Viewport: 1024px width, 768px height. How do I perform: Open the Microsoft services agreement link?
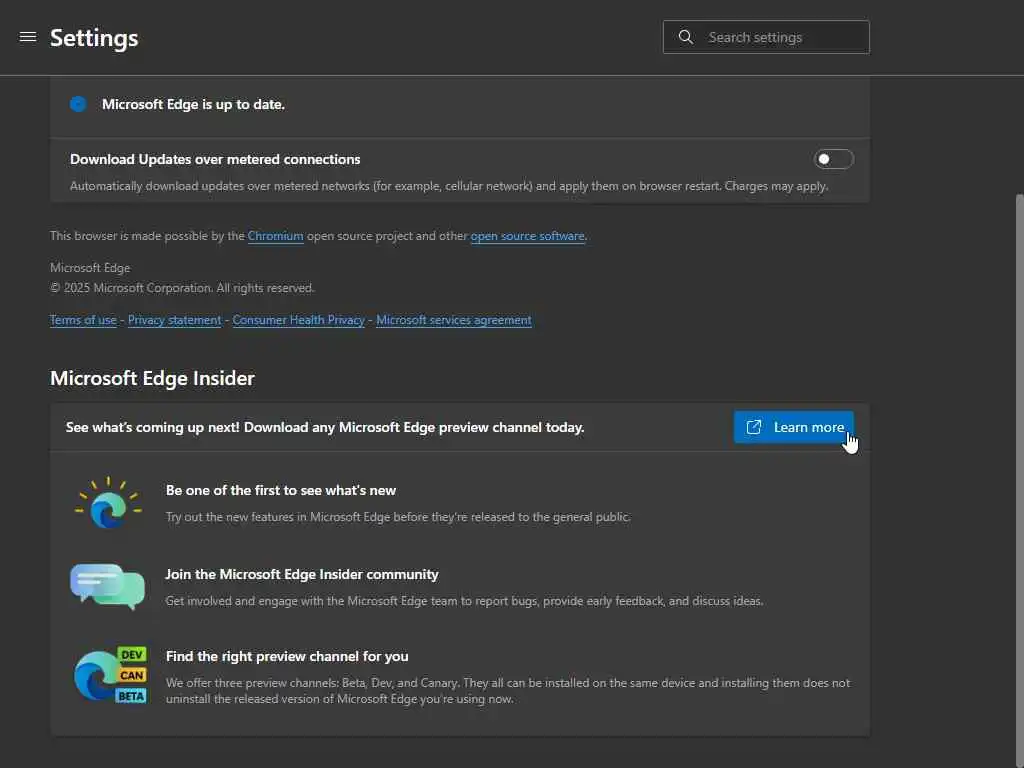coord(454,320)
